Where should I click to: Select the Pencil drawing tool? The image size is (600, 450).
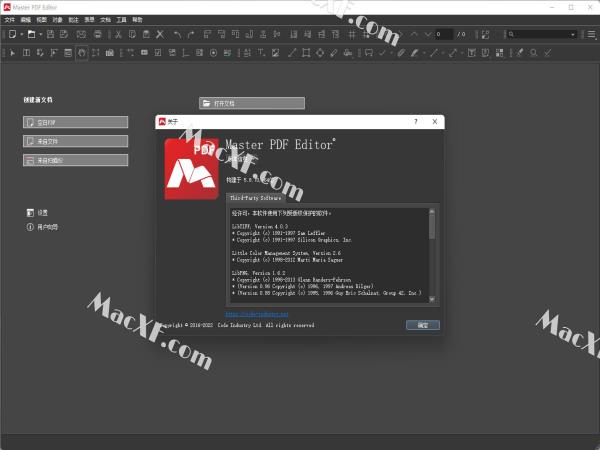pyautogui.click(x=334, y=53)
